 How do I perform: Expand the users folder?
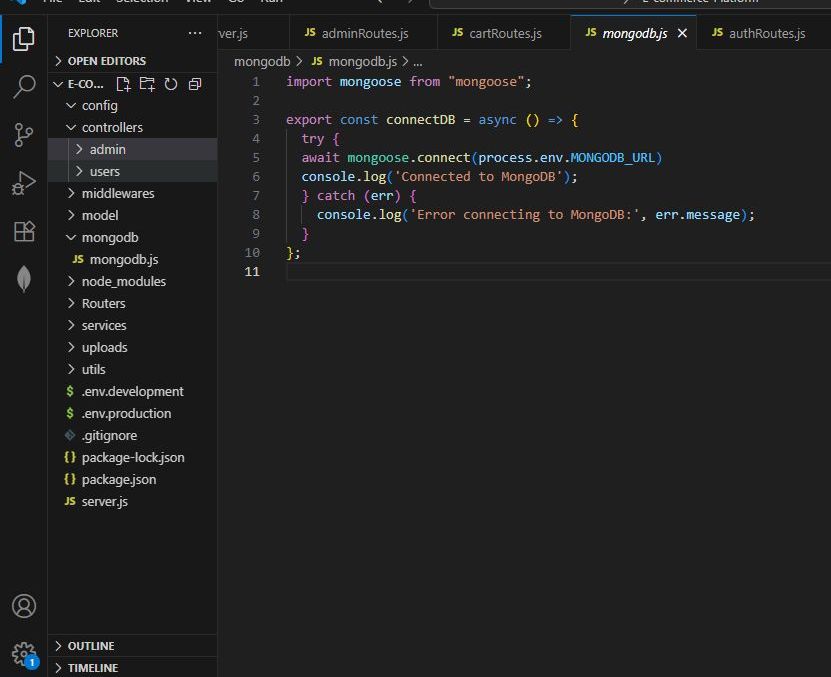(132, 171)
